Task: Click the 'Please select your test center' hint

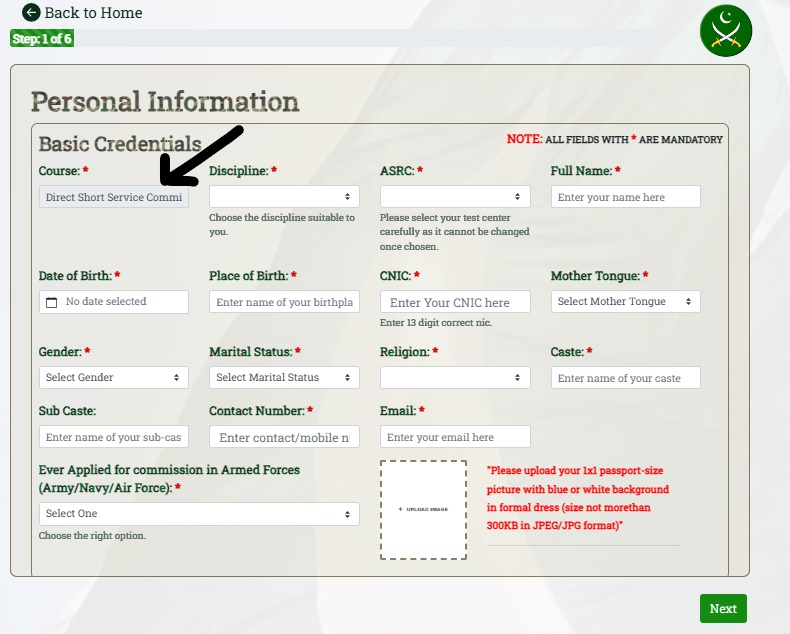Action: (x=454, y=232)
